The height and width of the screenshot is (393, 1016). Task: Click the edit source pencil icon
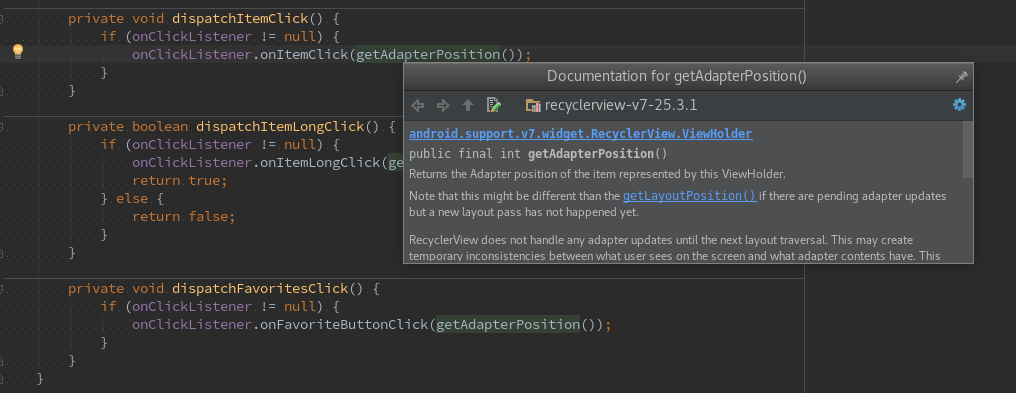click(494, 105)
